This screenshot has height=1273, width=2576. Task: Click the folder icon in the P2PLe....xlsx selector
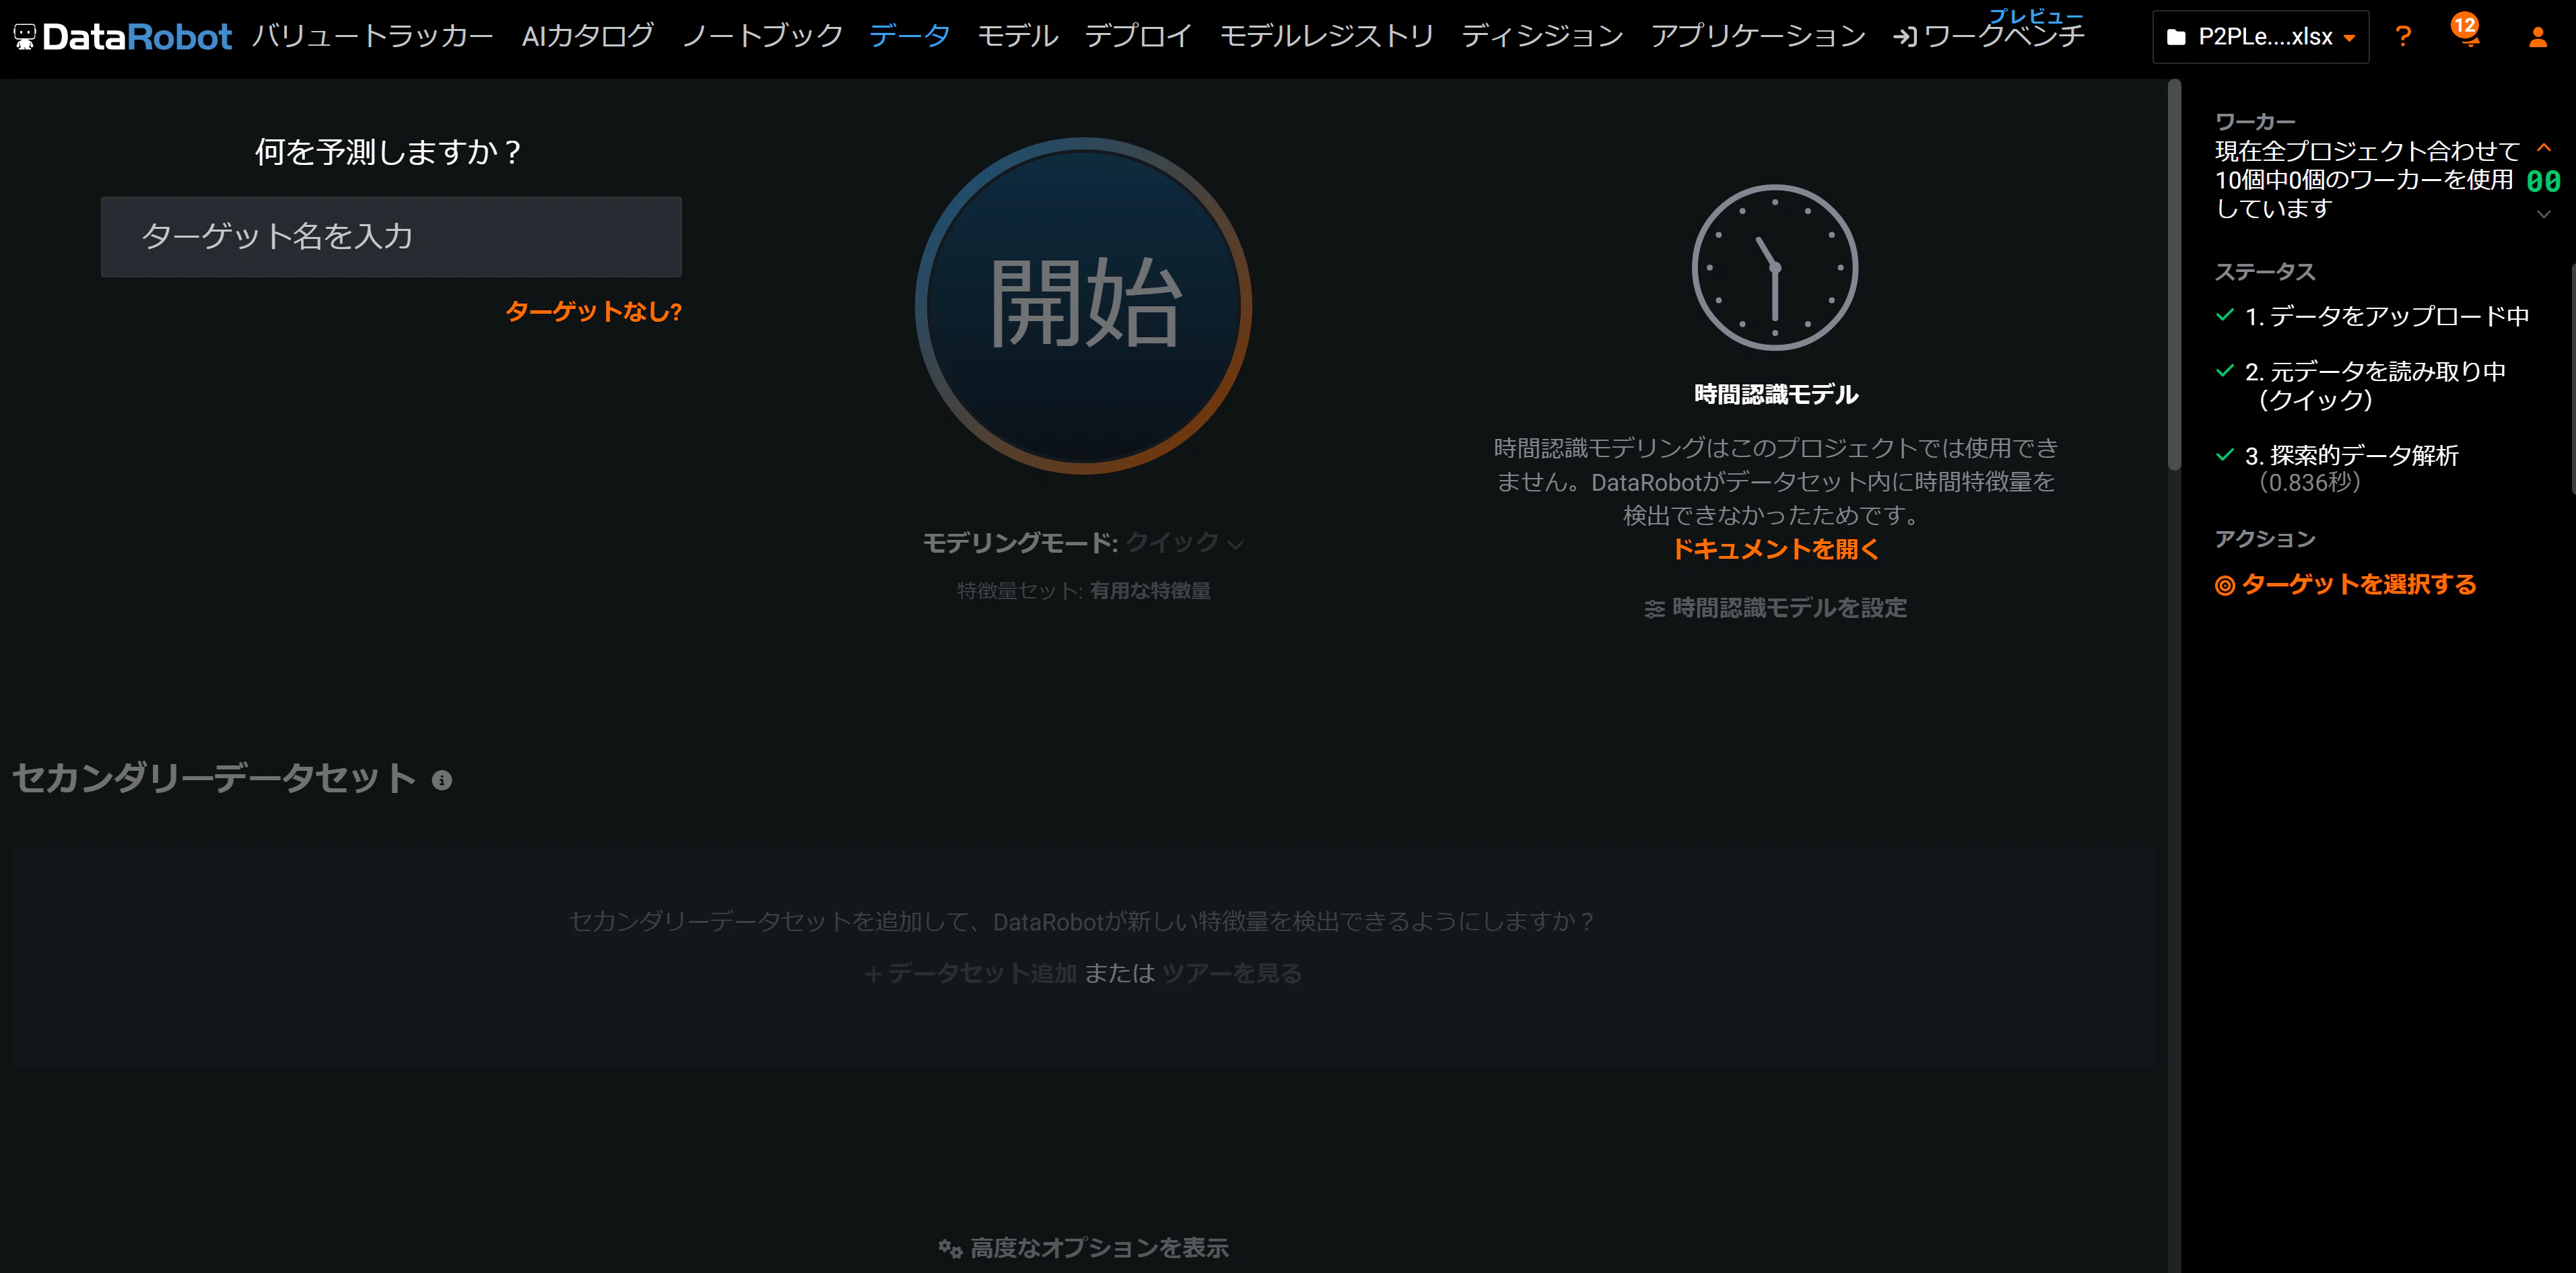tap(2175, 37)
